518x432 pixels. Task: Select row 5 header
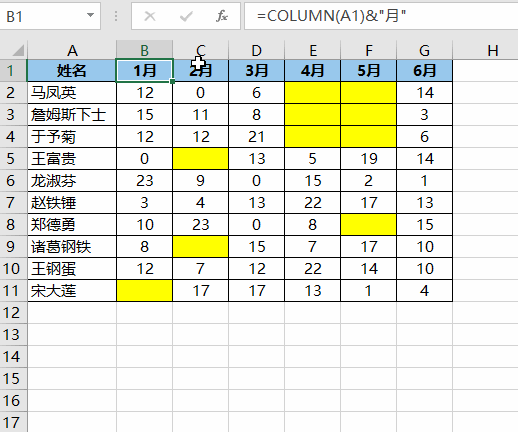(13, 159)
